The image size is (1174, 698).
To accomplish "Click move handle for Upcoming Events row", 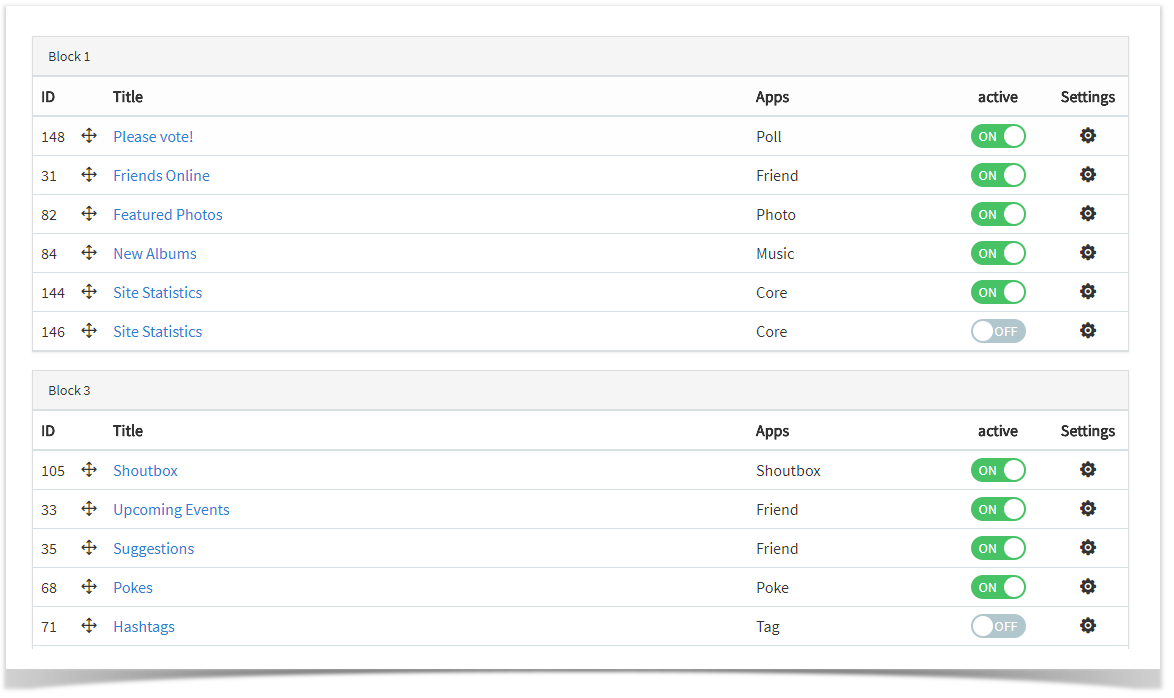I will click(x=89, y=509).
